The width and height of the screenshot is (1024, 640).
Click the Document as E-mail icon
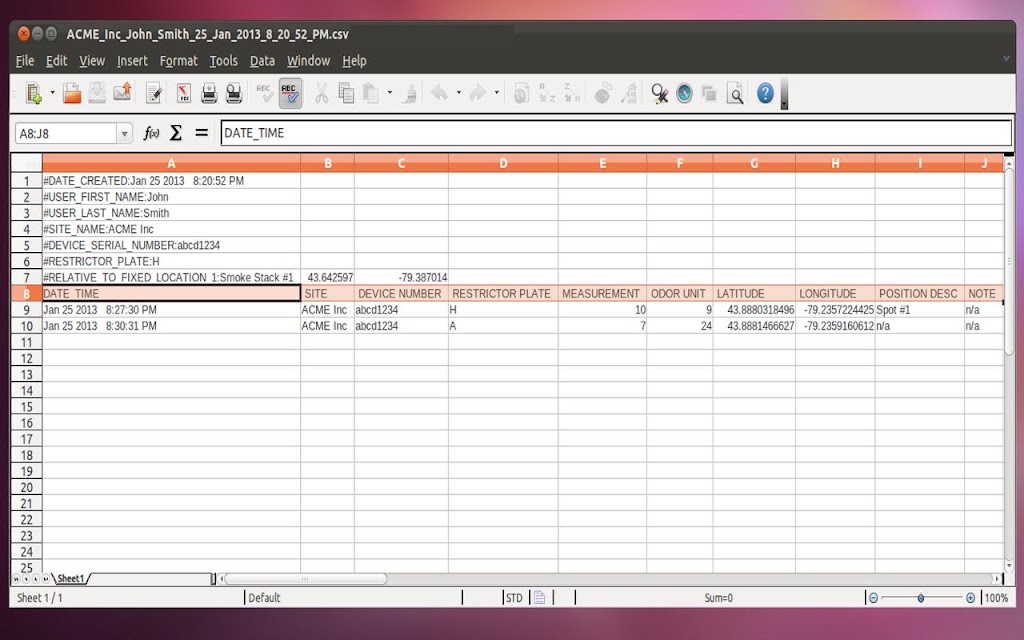[x=122, y=93]
